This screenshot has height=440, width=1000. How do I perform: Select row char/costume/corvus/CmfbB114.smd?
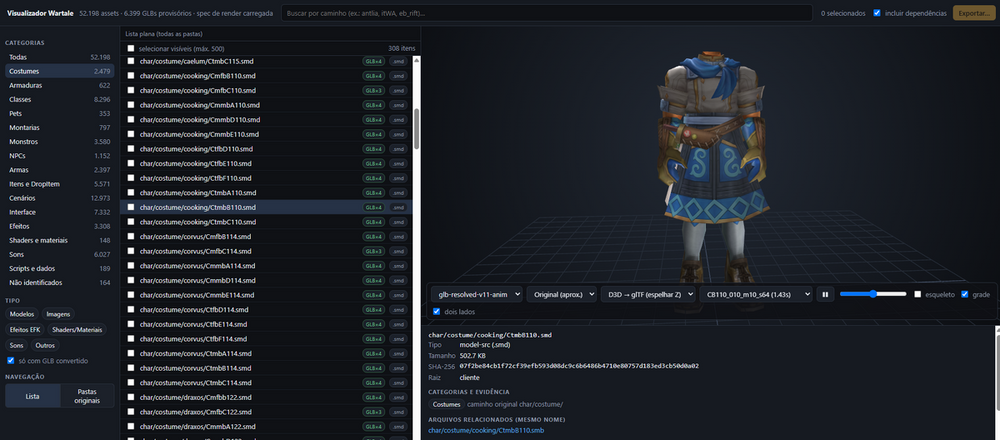(x=267, y=237)
